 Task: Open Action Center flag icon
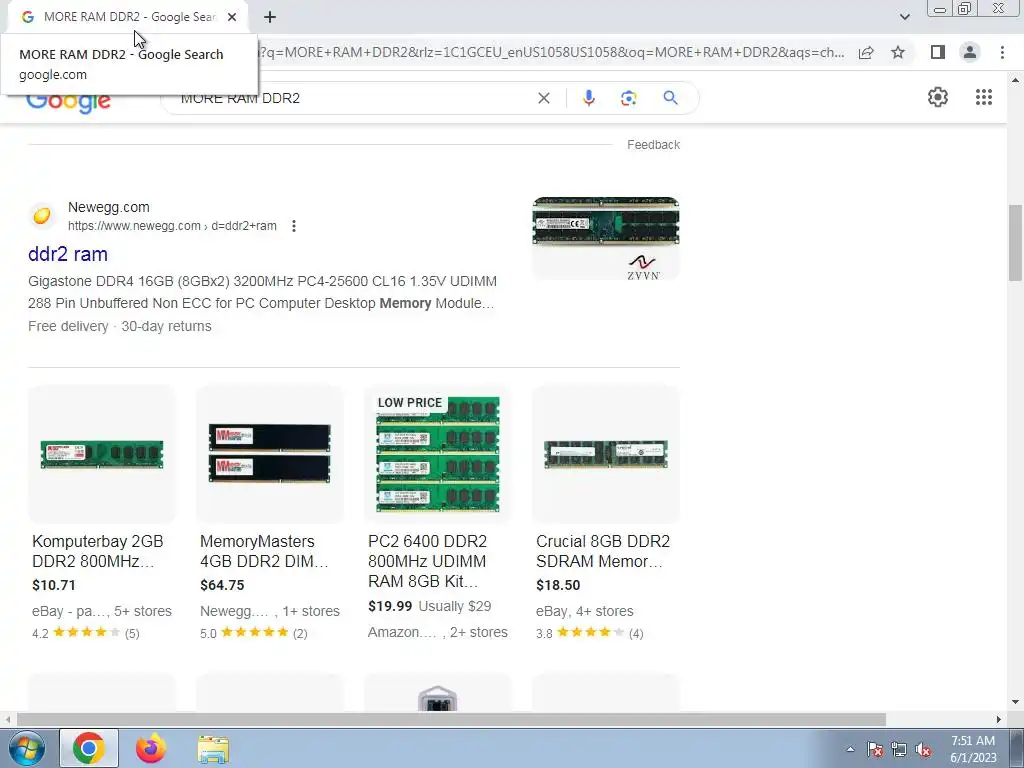pyautogui.click(x=875, y=749)
